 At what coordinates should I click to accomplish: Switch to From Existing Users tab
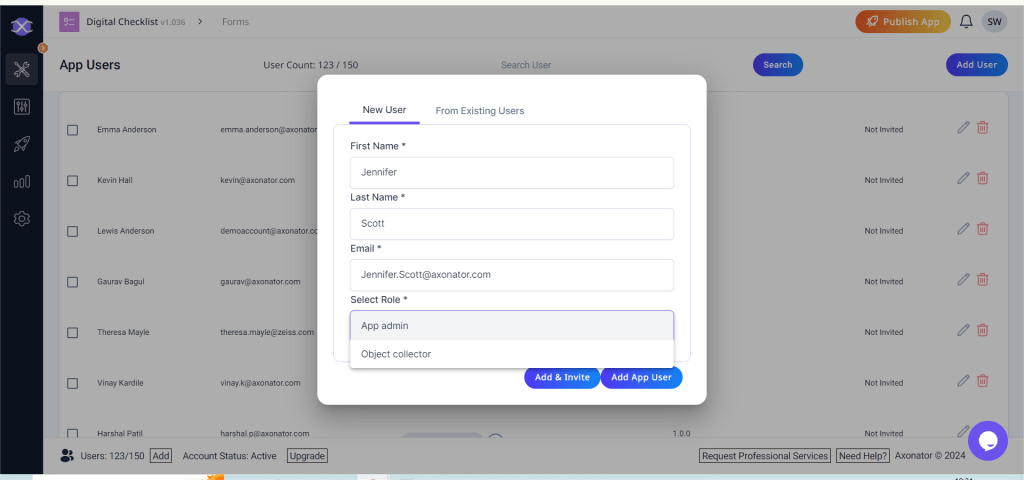point(479,111)
